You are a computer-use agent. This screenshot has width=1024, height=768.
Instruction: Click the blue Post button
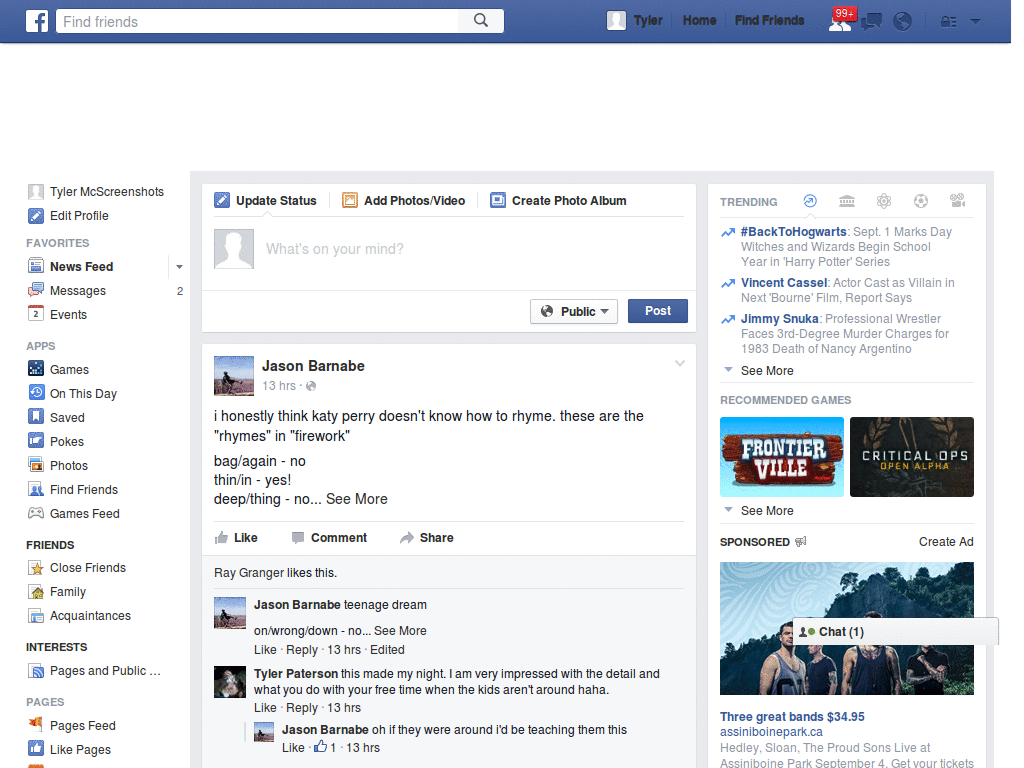658,311
